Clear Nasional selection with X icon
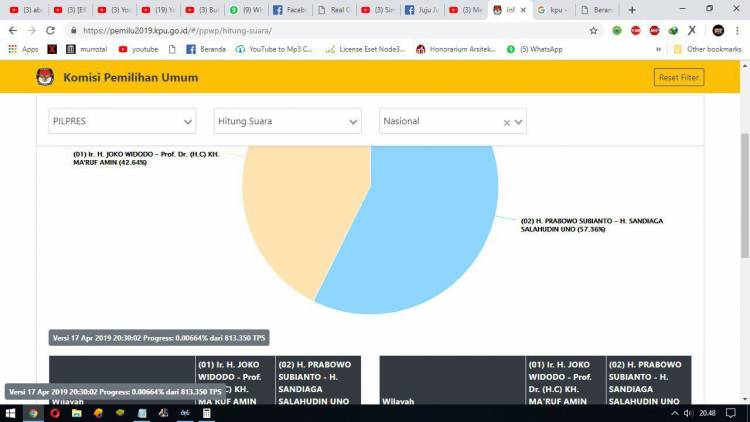 pos(506,122)
